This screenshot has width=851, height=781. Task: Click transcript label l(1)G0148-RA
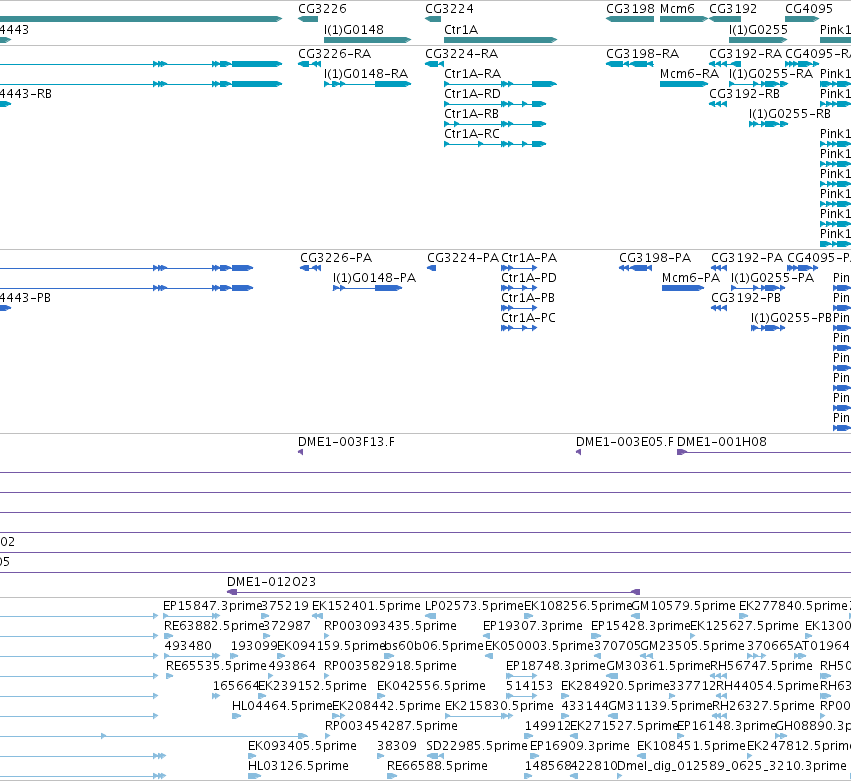coord(366,74)
